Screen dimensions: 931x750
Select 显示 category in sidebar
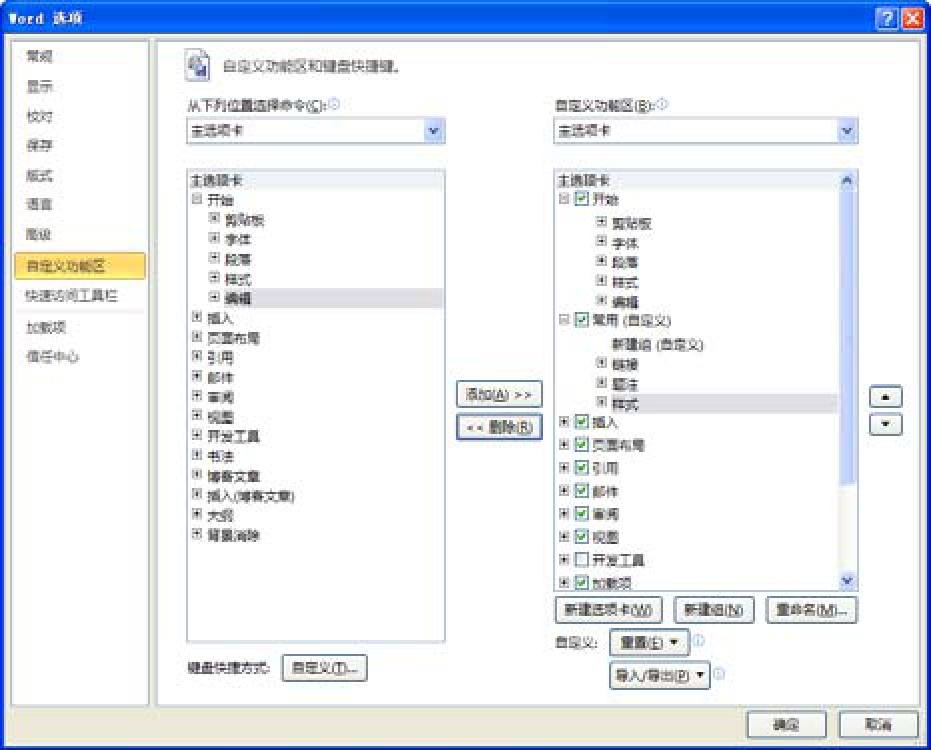click(x=40, y=87)
